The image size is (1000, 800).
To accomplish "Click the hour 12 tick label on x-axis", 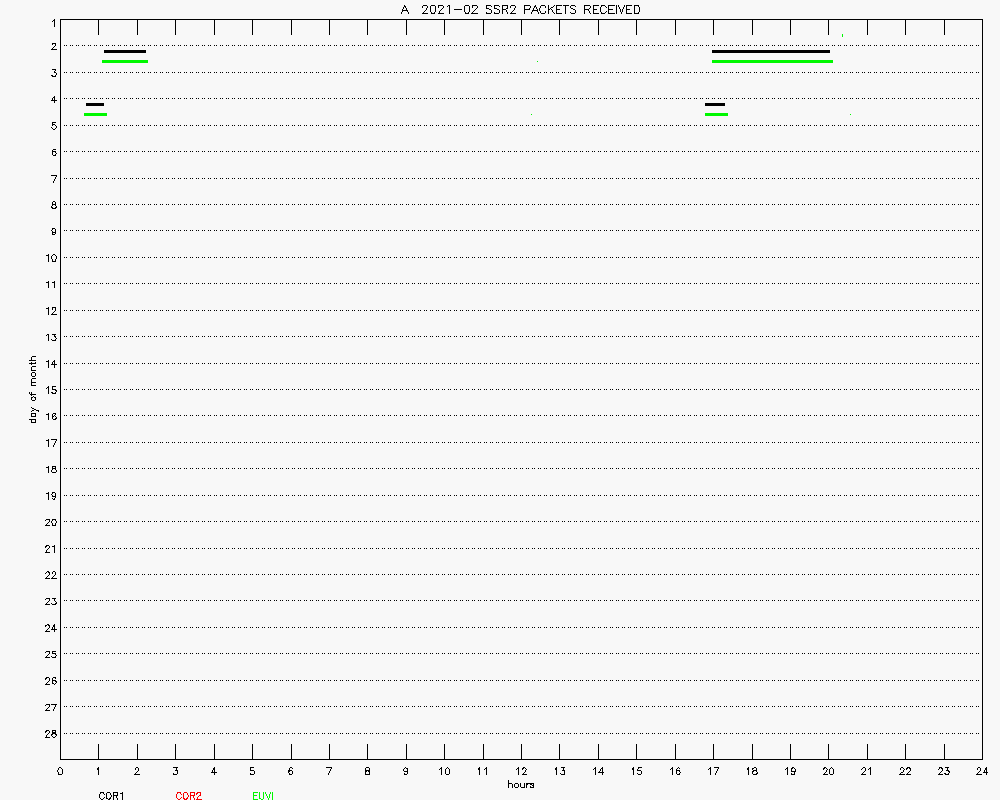I will click(521, 771).
